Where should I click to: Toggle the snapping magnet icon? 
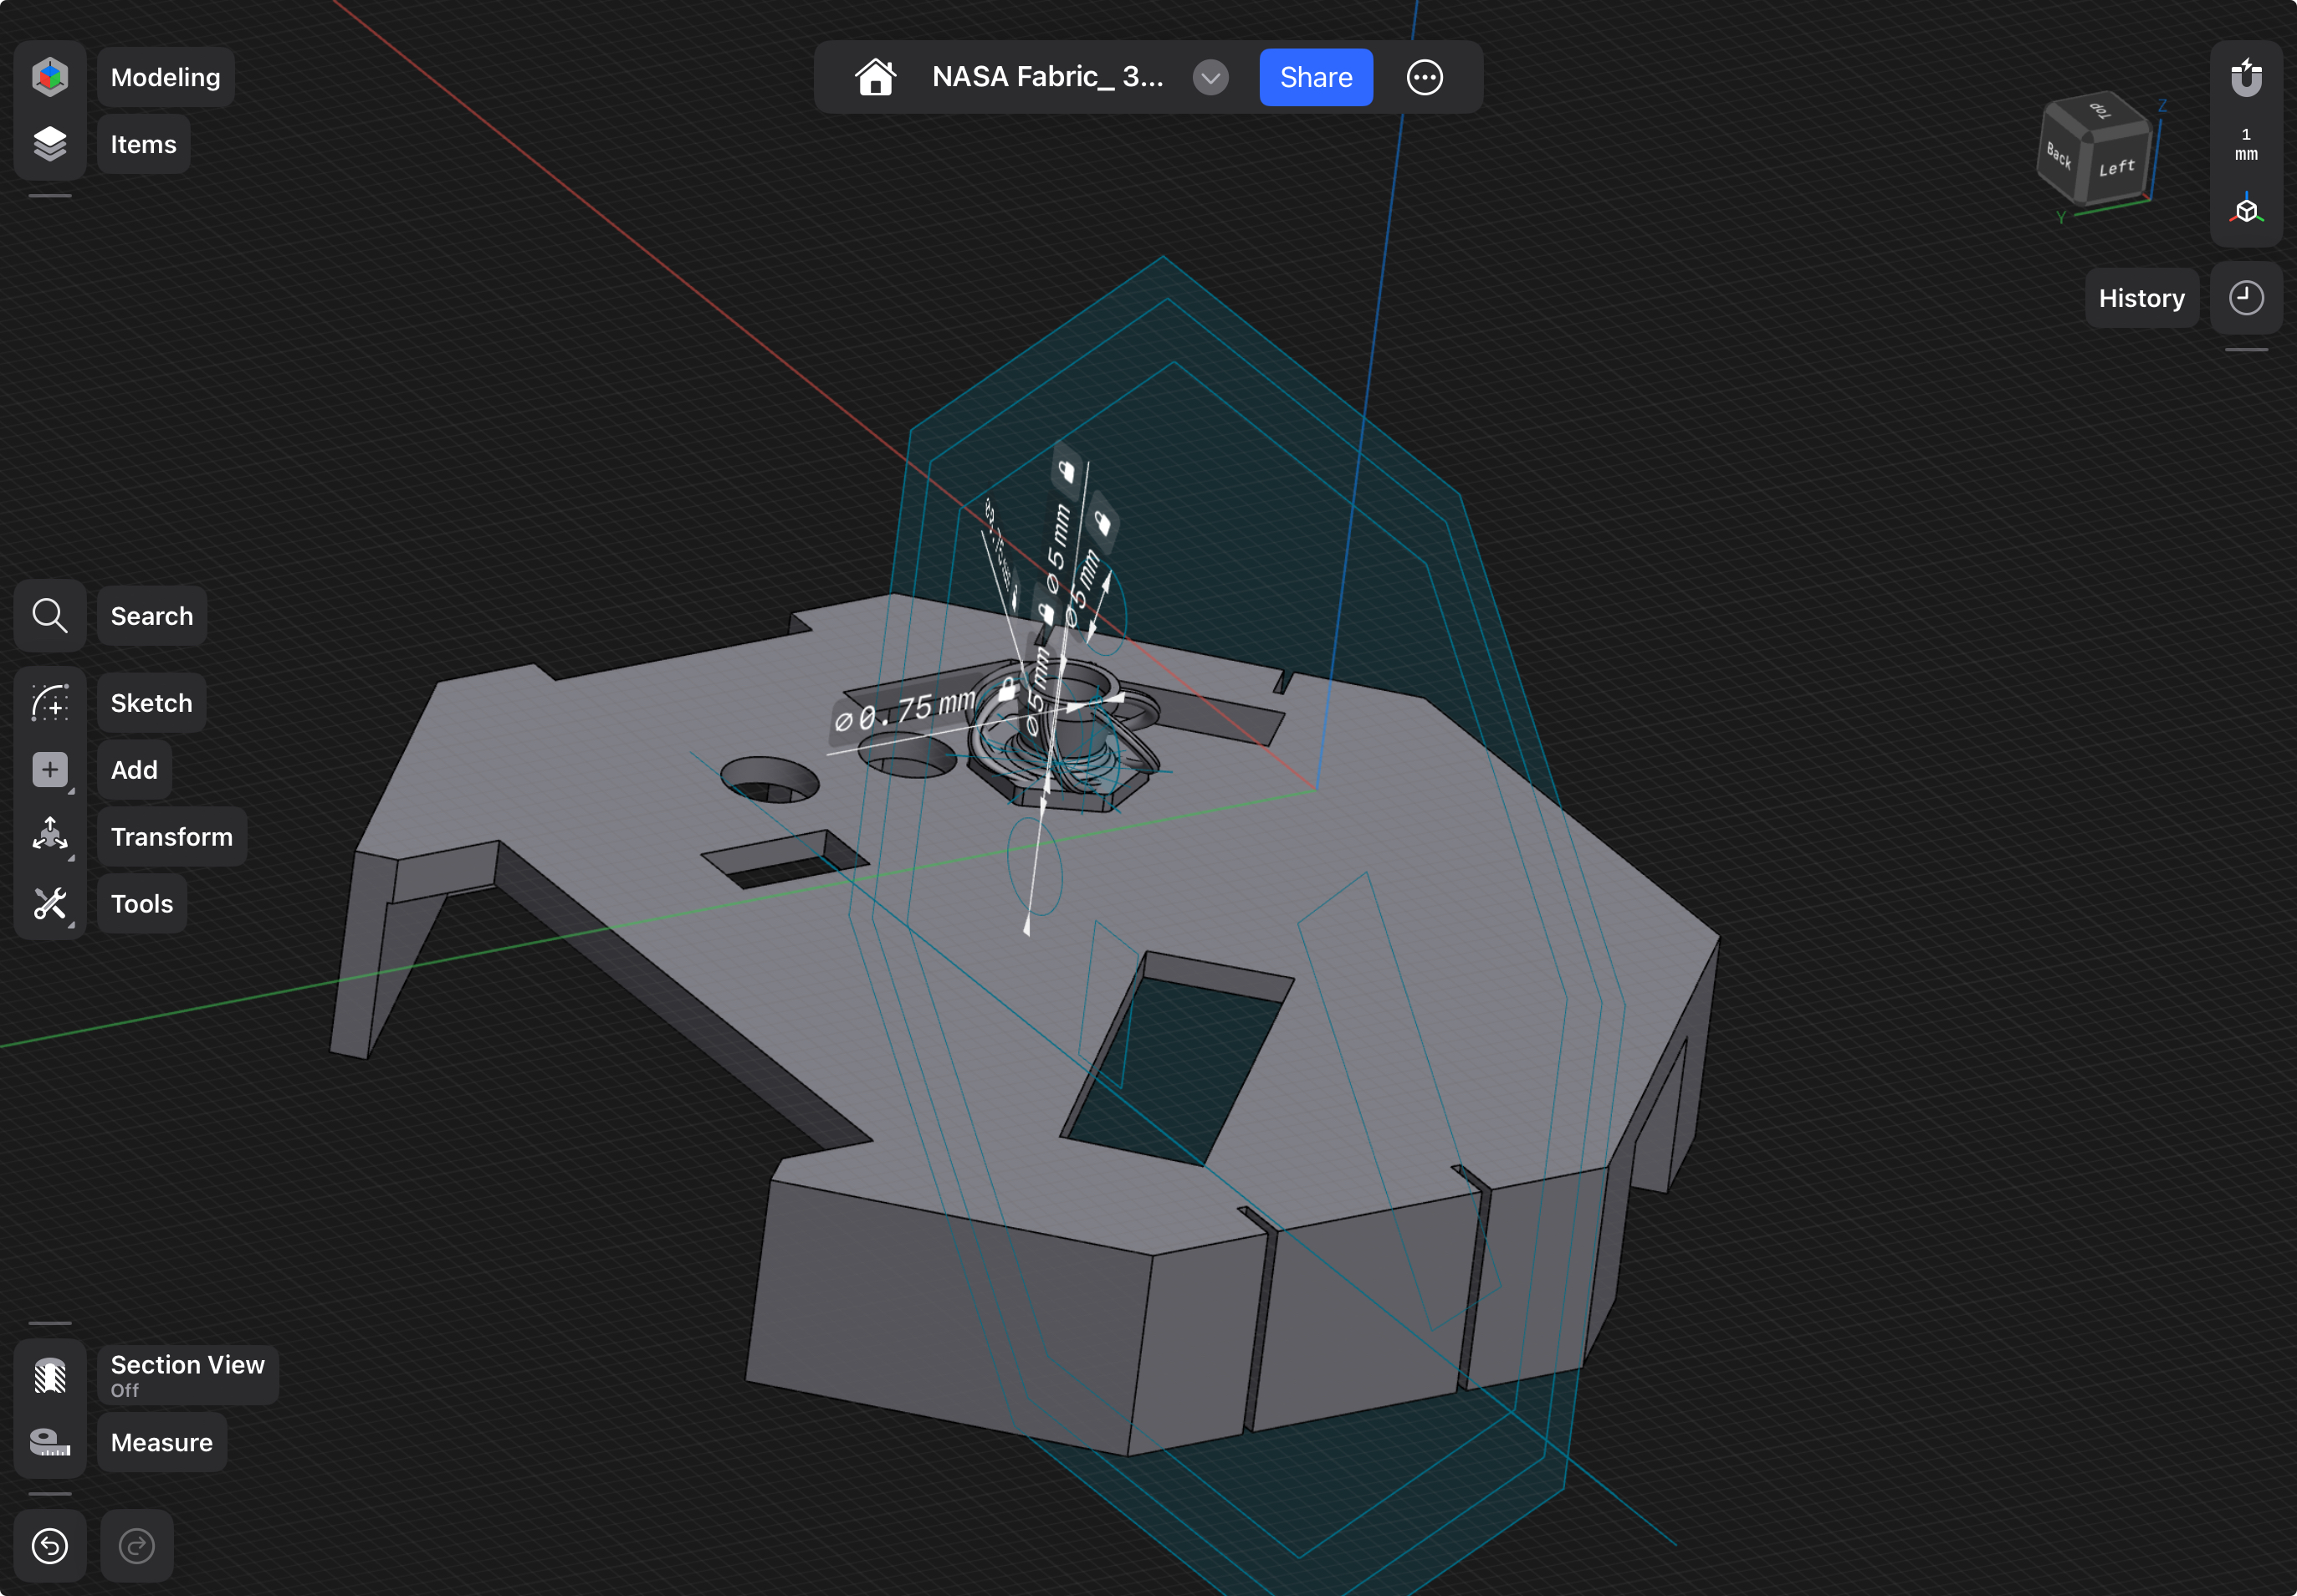click(2246, 77)
